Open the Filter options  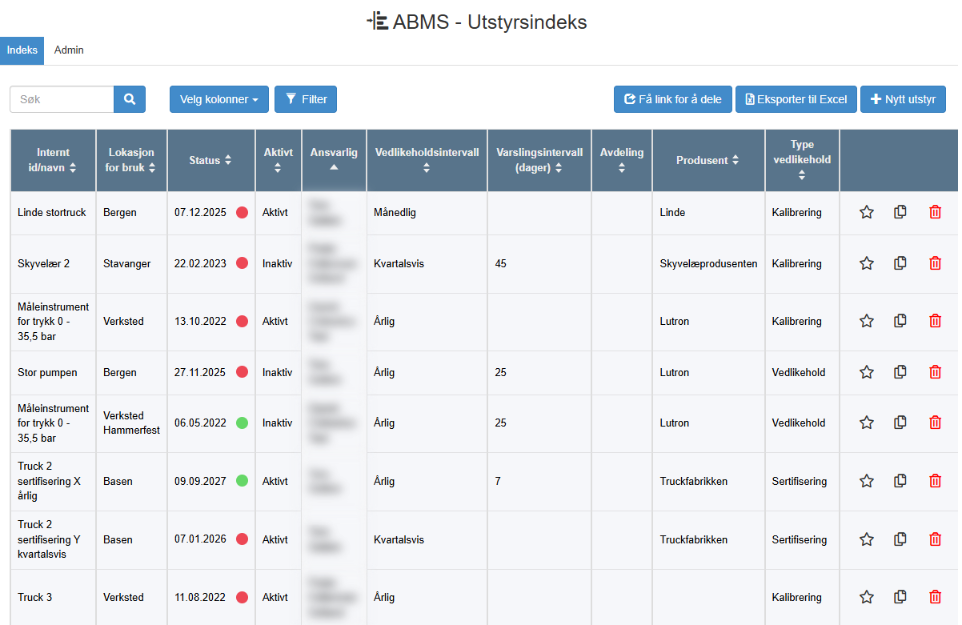(x=306, y=99)
